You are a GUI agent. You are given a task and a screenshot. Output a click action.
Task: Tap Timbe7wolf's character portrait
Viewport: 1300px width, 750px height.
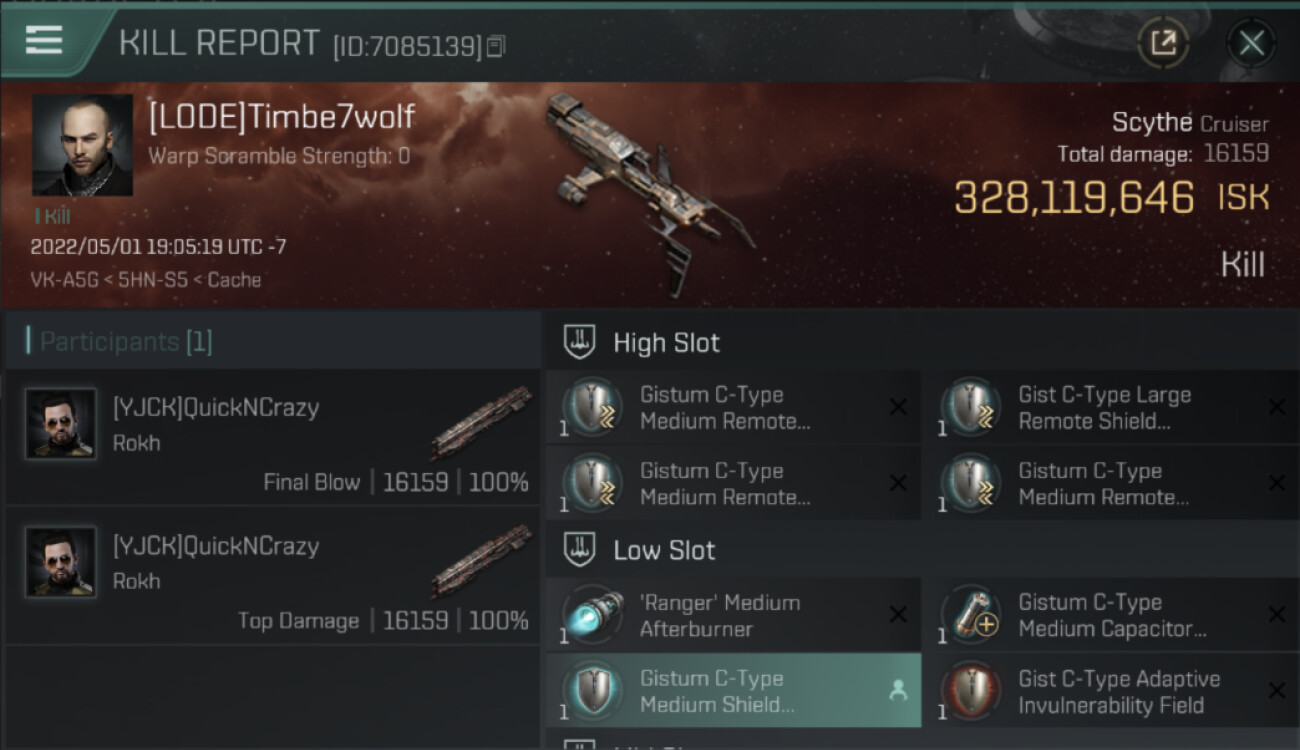(82, 145)
